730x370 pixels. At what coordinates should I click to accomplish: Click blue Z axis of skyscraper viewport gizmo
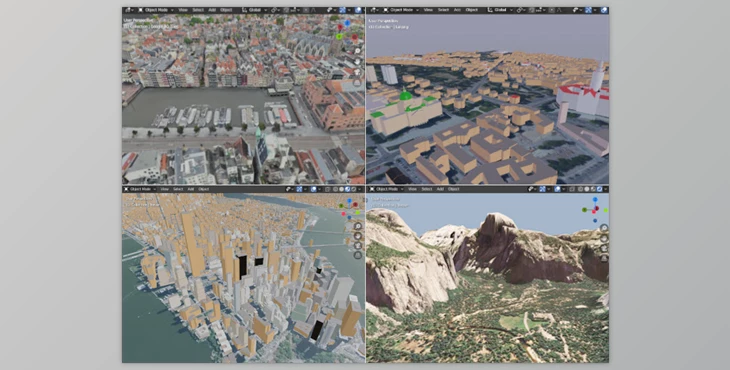click(350, 201)
